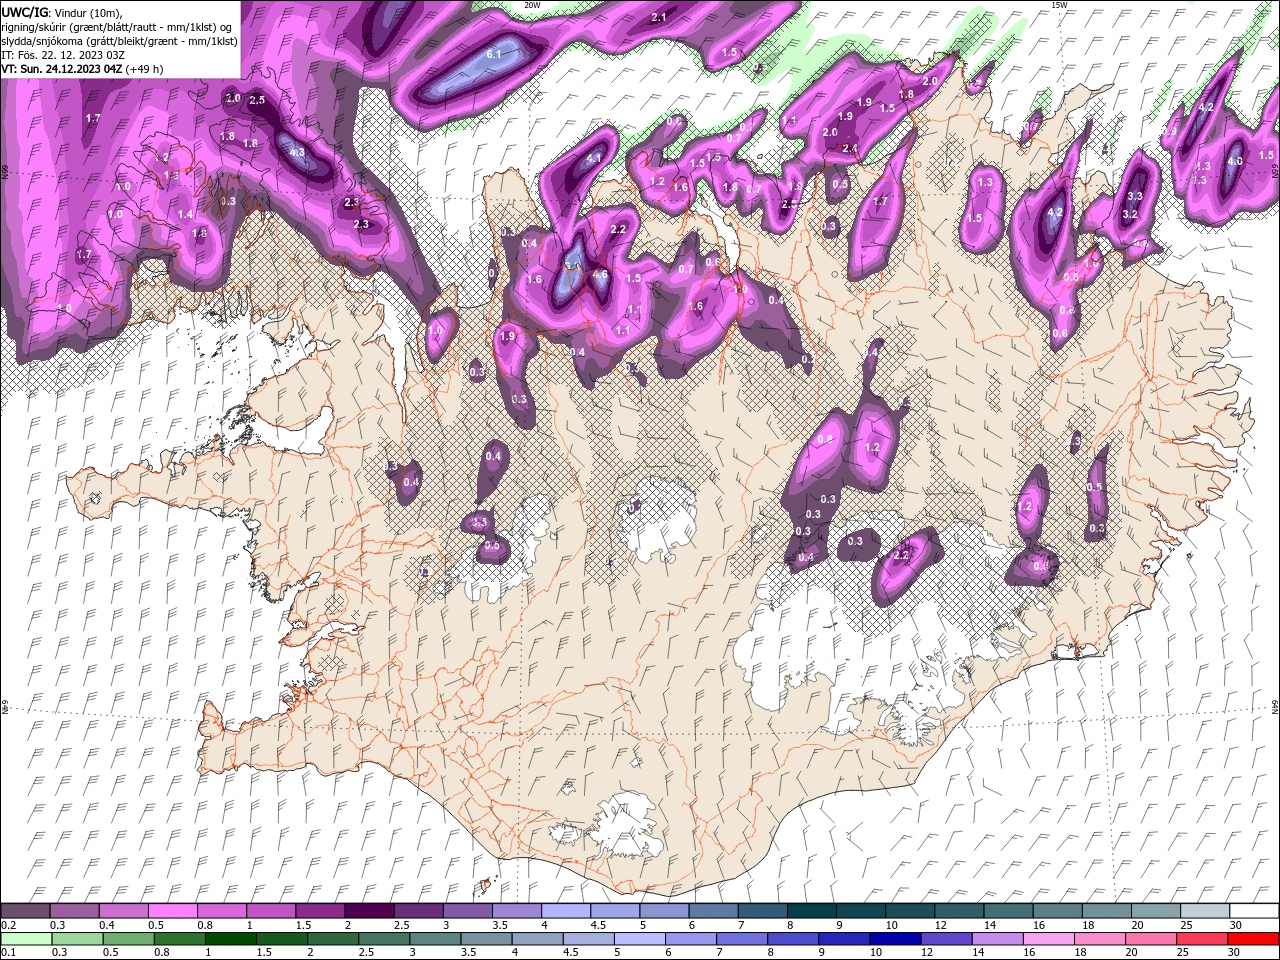Click the slydda/snjókoma legend description line
The image size is (1280, 960).
120,41
